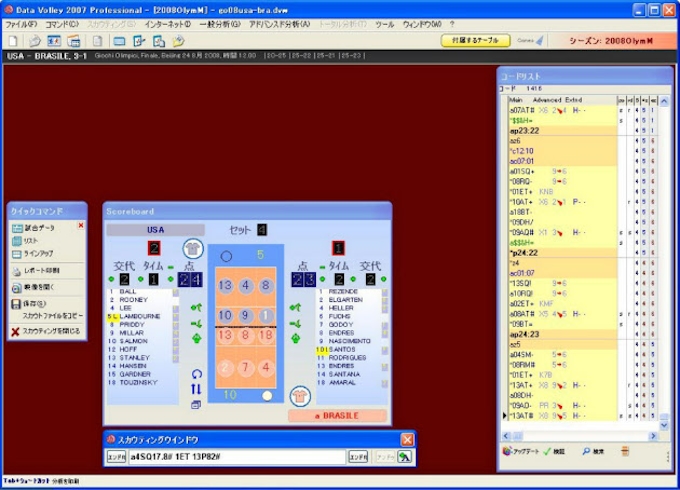Click the Brazil team jersey icon
Image resolution: width=680 pixels, height=490 pixels.
tap(299, 394)
